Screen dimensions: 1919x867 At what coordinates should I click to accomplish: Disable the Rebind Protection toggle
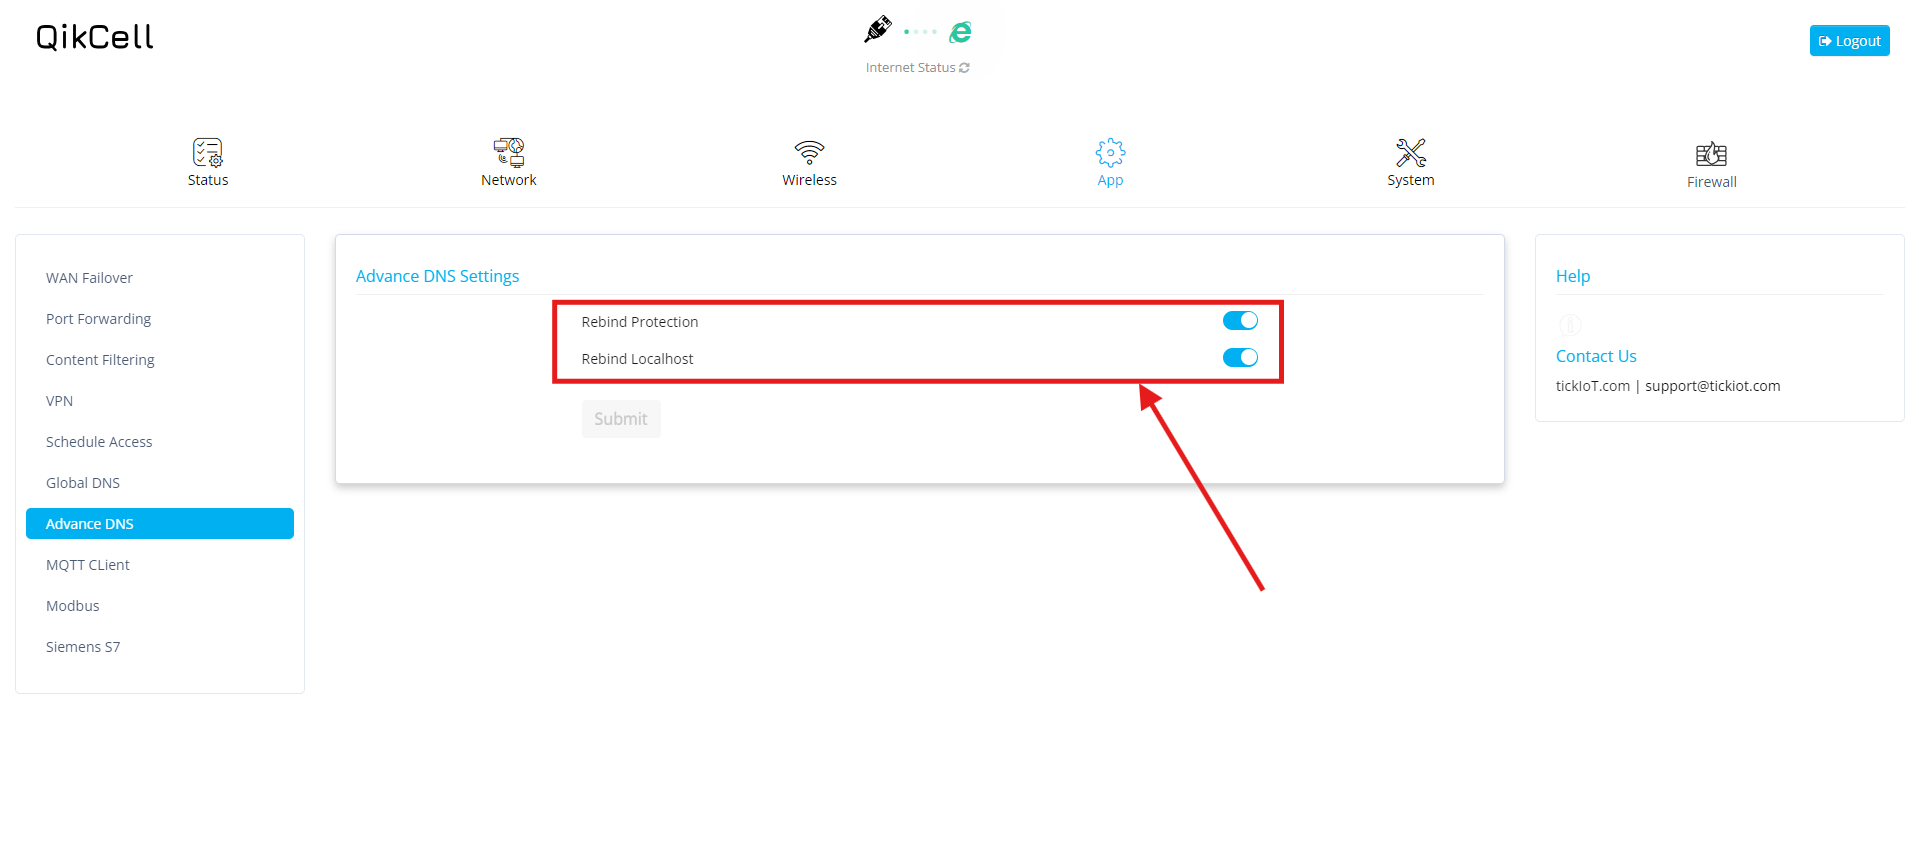[x=1240, y=321]
